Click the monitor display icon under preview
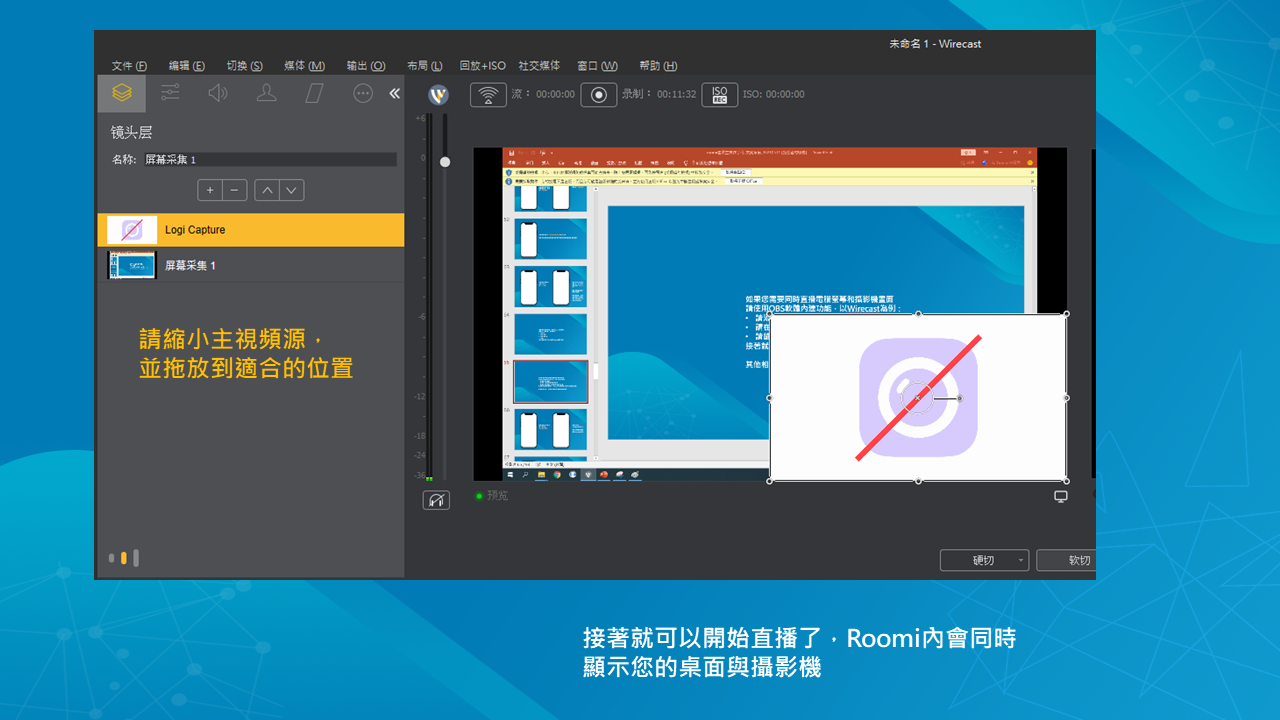This screenshot has height=720, width=1280. pos(1061,496)
